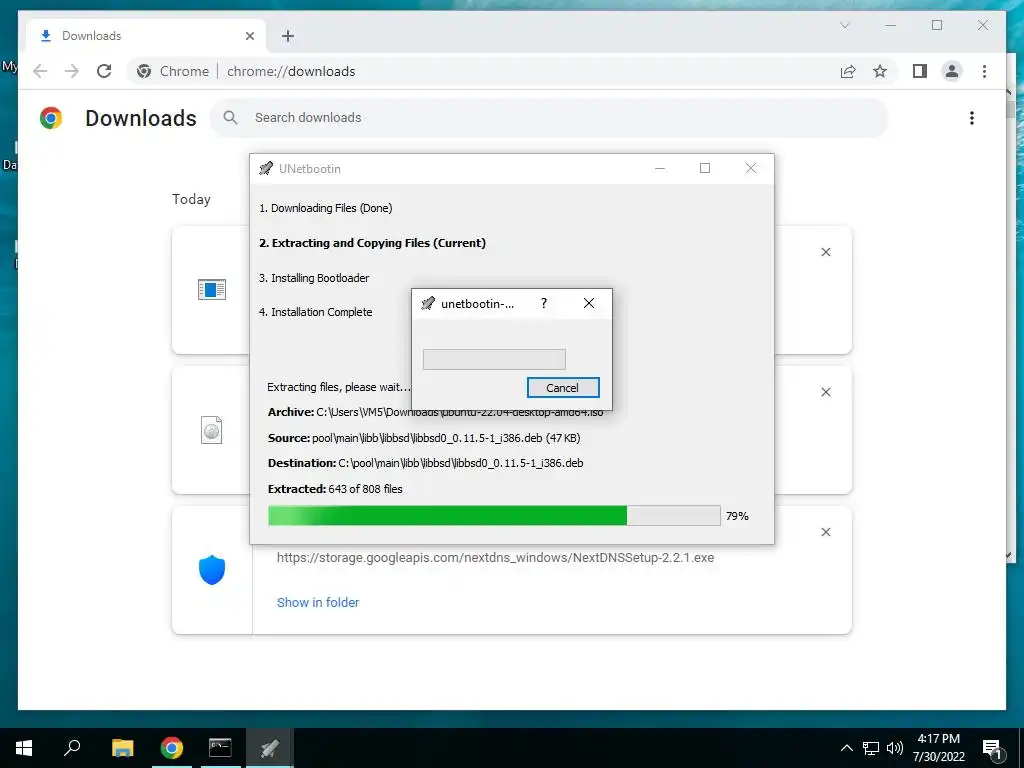Open volume control tray icon

click(x=895, y=748)
